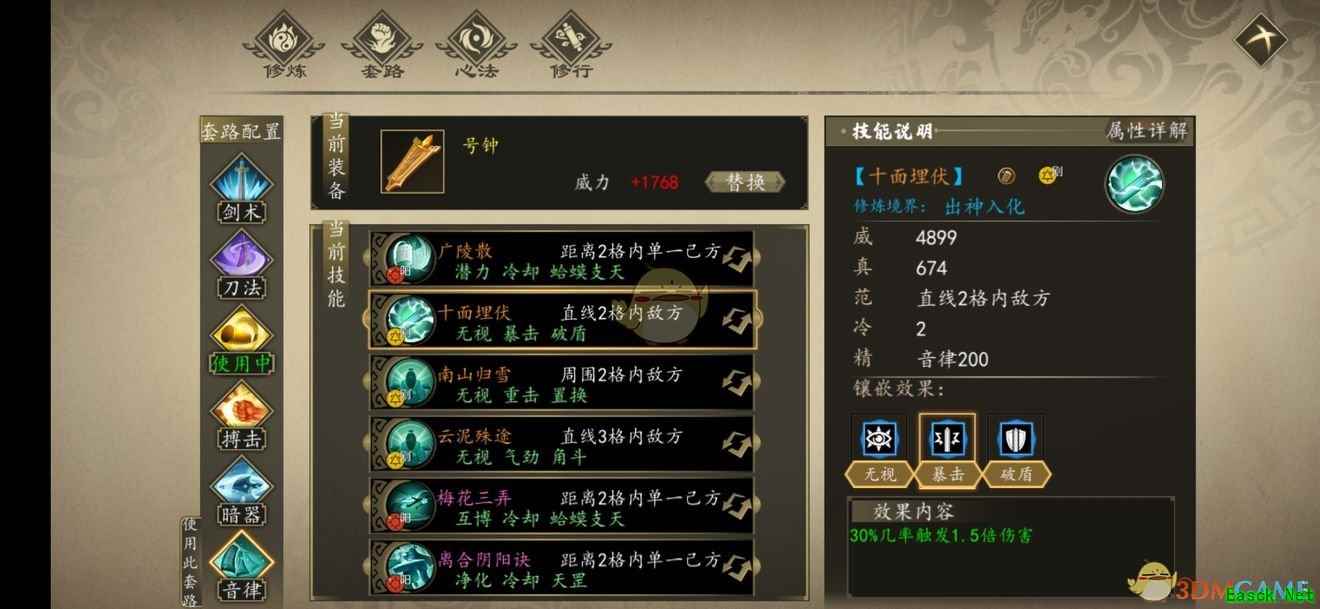
Task: Select the 云泥殊途 skill row
Action: tap(562, 444)
